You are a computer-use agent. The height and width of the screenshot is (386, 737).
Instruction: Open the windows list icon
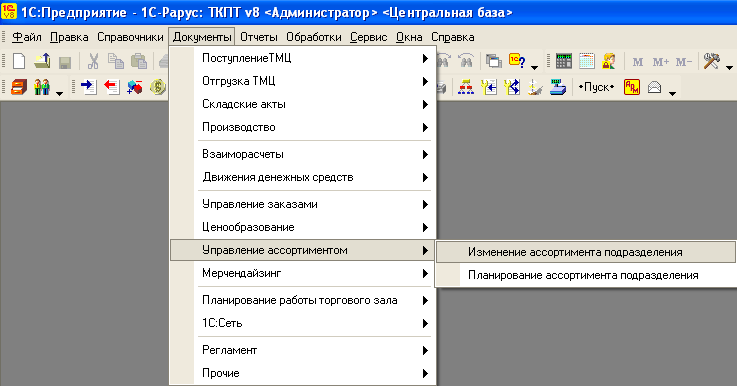[x=494, y=61]
